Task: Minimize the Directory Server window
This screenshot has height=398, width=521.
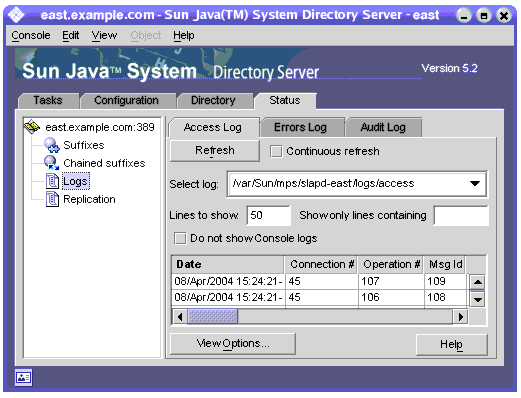Action: click(464, 15)
